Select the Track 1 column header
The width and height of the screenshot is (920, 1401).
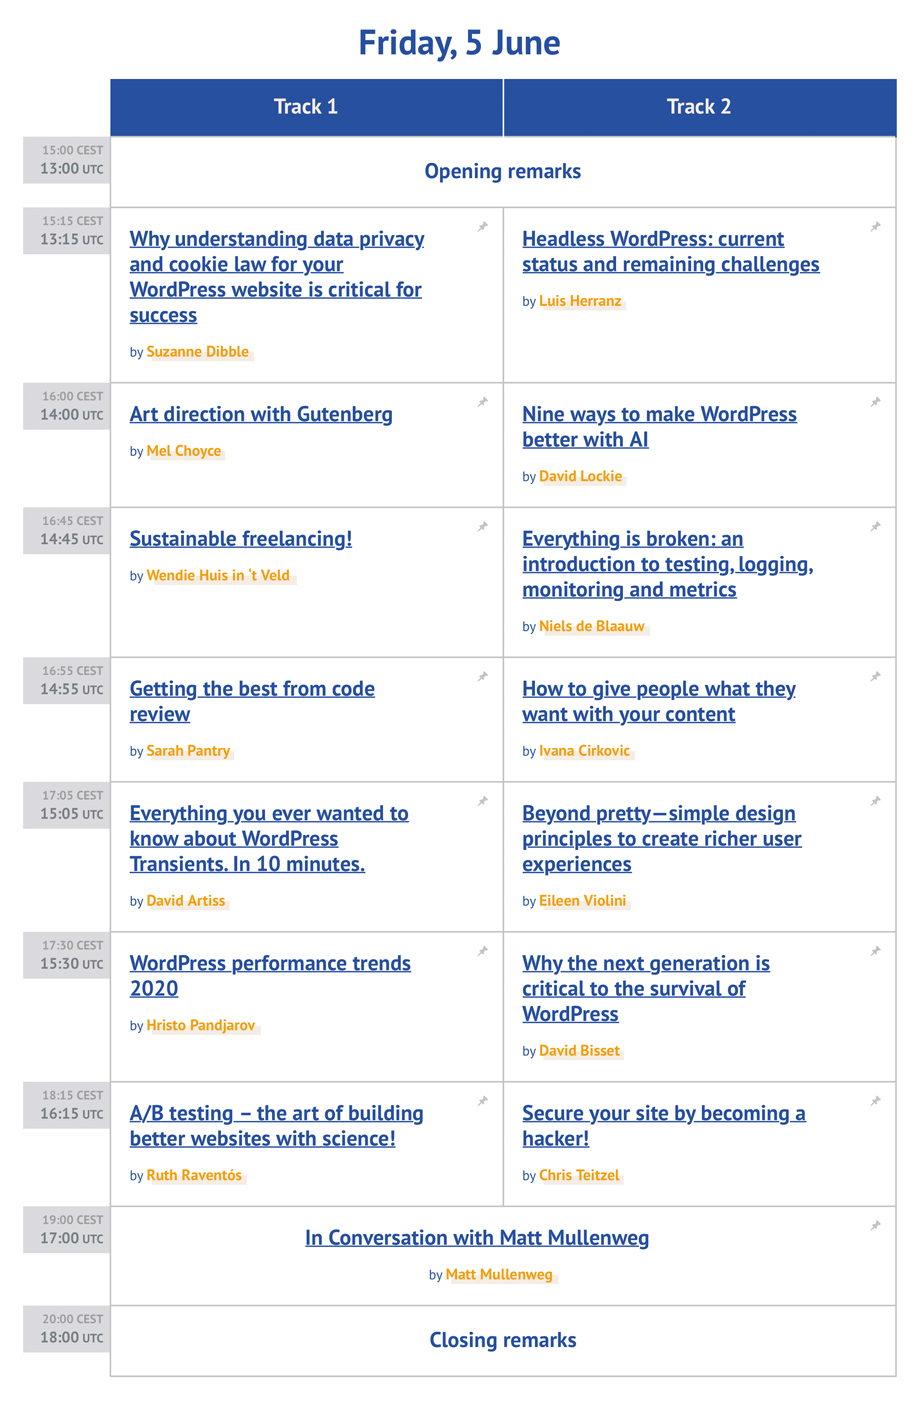(x=306, y=107)
